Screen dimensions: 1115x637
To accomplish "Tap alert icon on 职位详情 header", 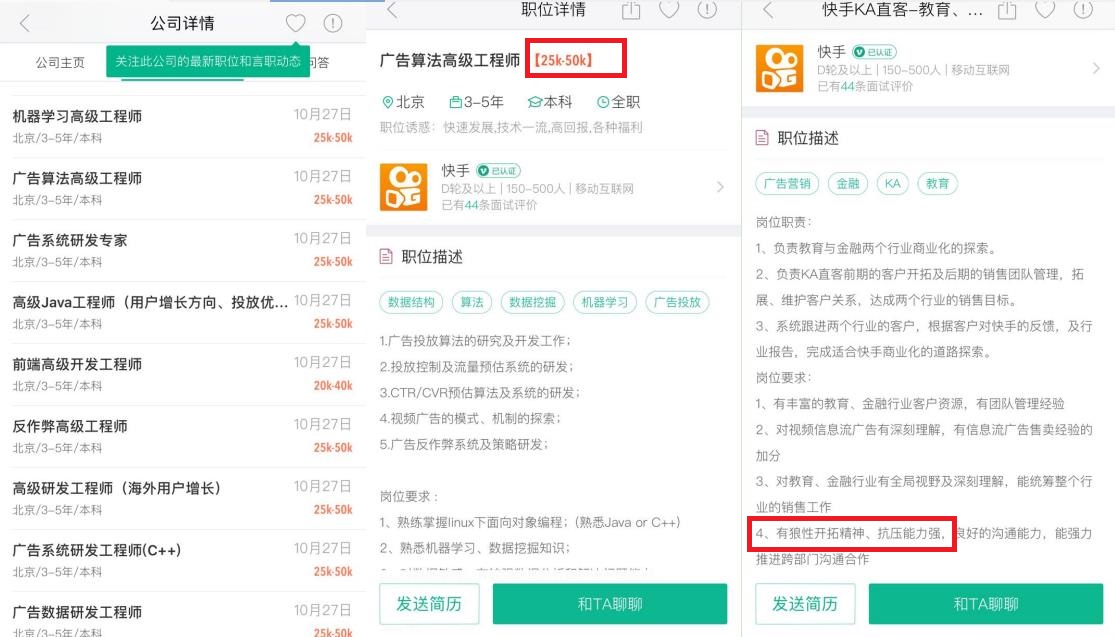I will coord(707,10).
